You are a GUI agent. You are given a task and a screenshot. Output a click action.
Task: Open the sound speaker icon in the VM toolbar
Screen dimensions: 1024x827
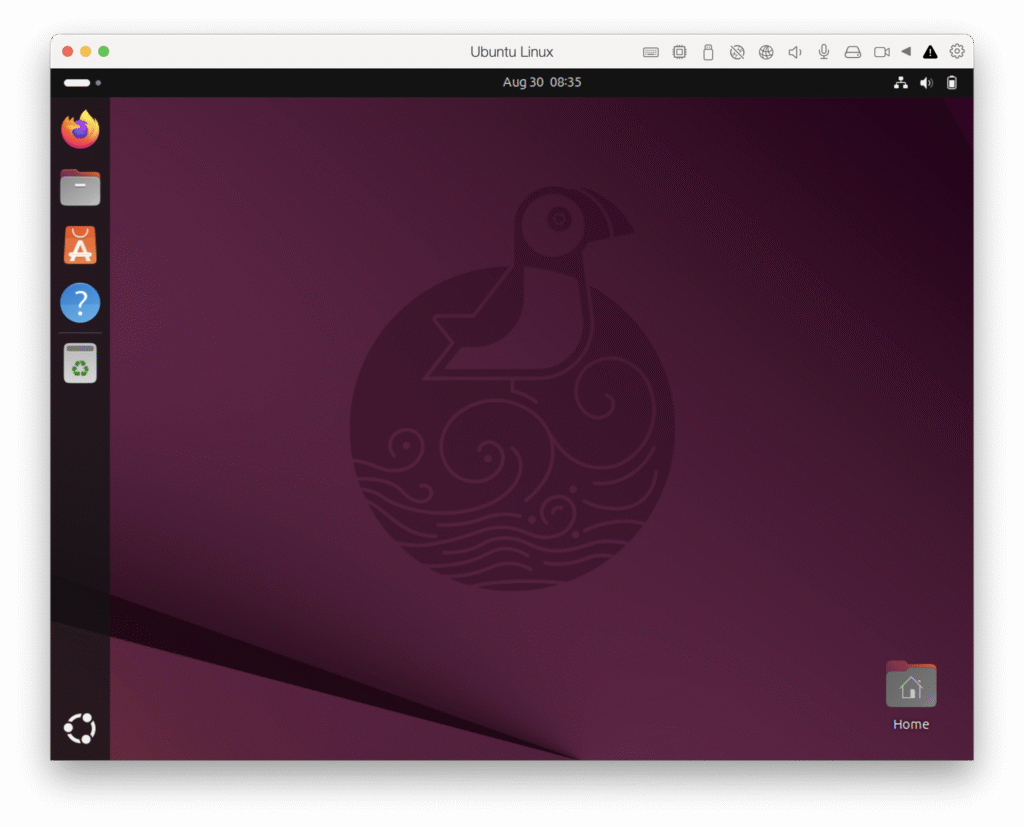tap(795, 52)
